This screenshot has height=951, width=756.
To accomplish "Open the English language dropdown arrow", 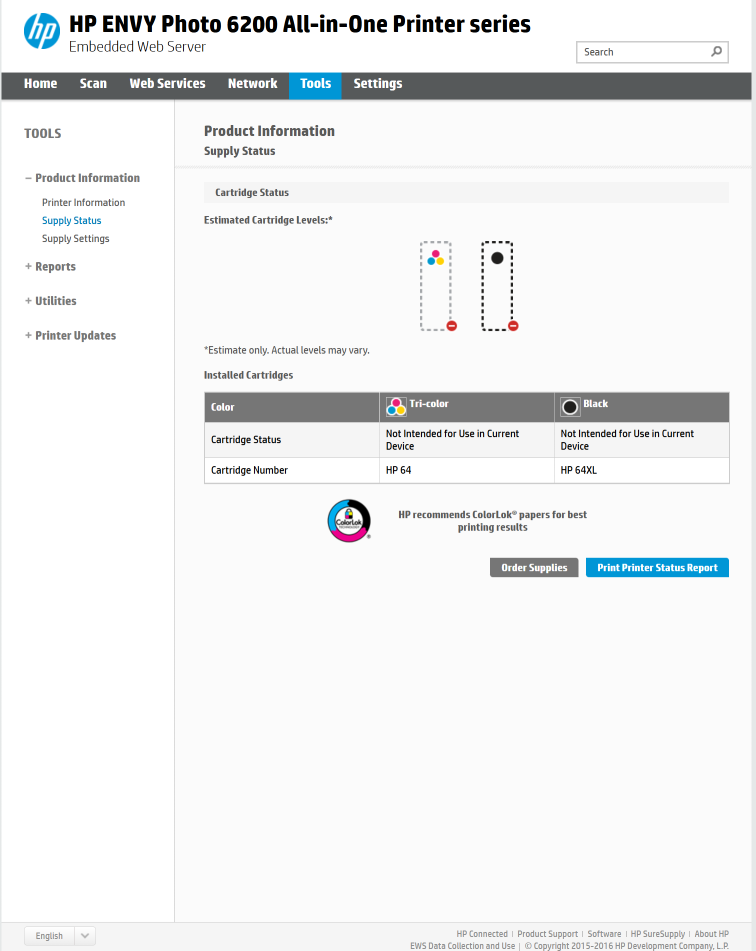I will click(85, 936).
